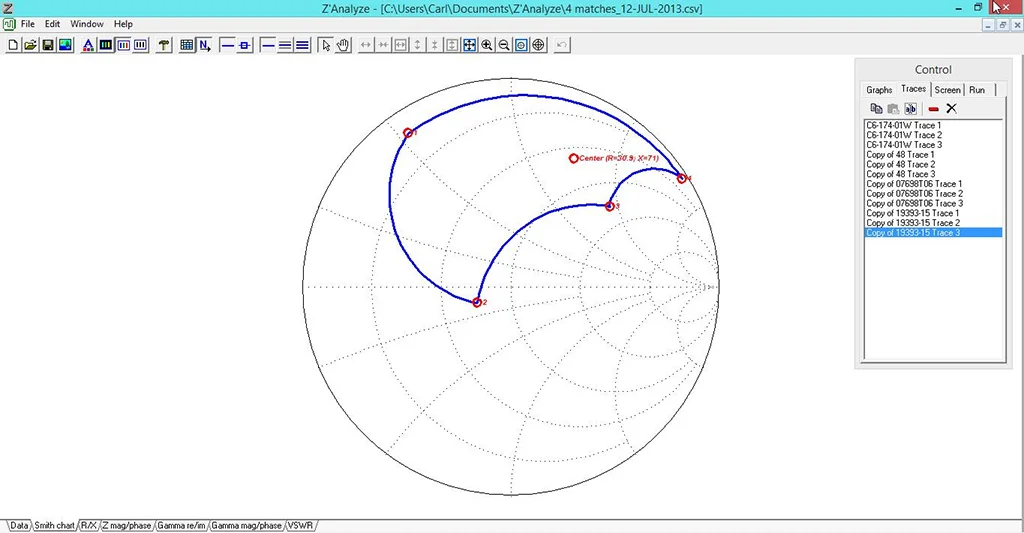Click the zoom out magnifier

click(x=504, y=45)
